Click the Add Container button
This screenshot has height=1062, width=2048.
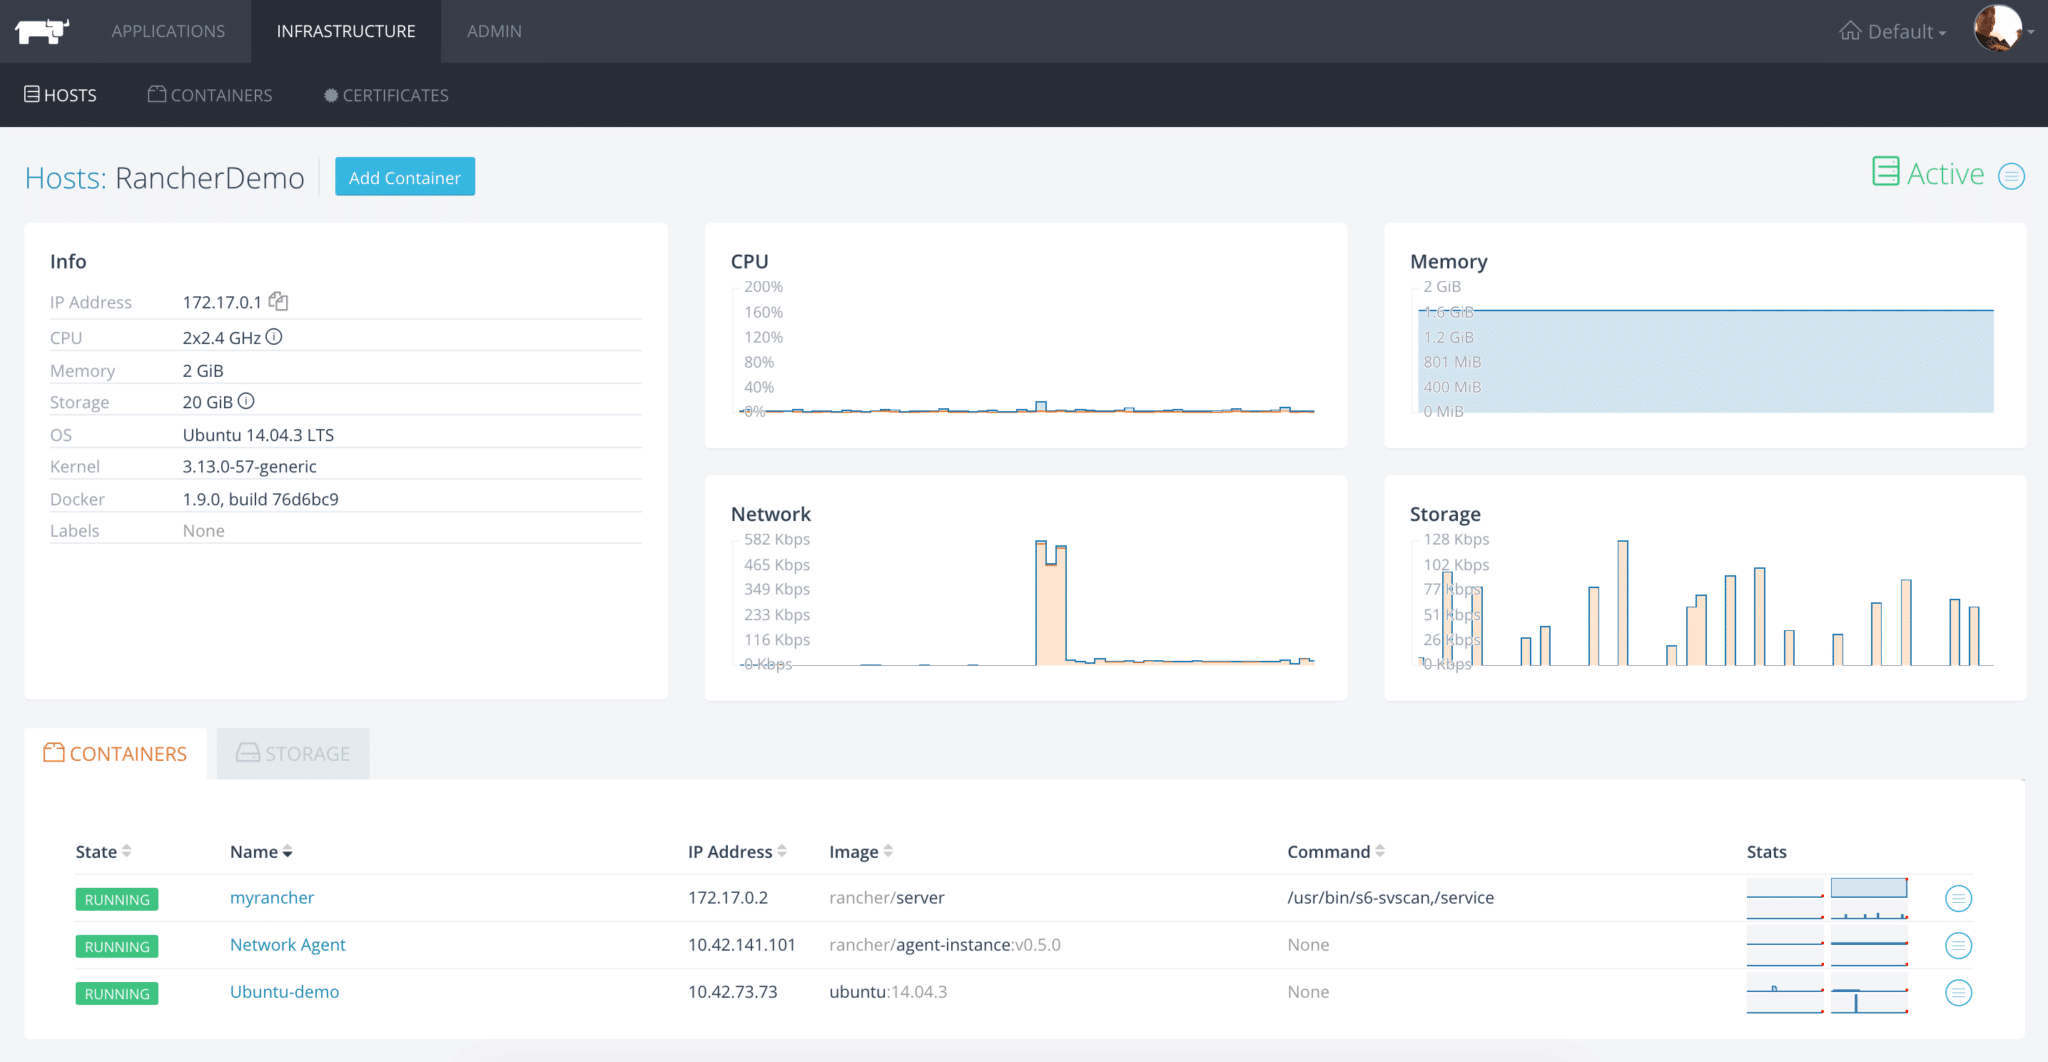[405, 177]
